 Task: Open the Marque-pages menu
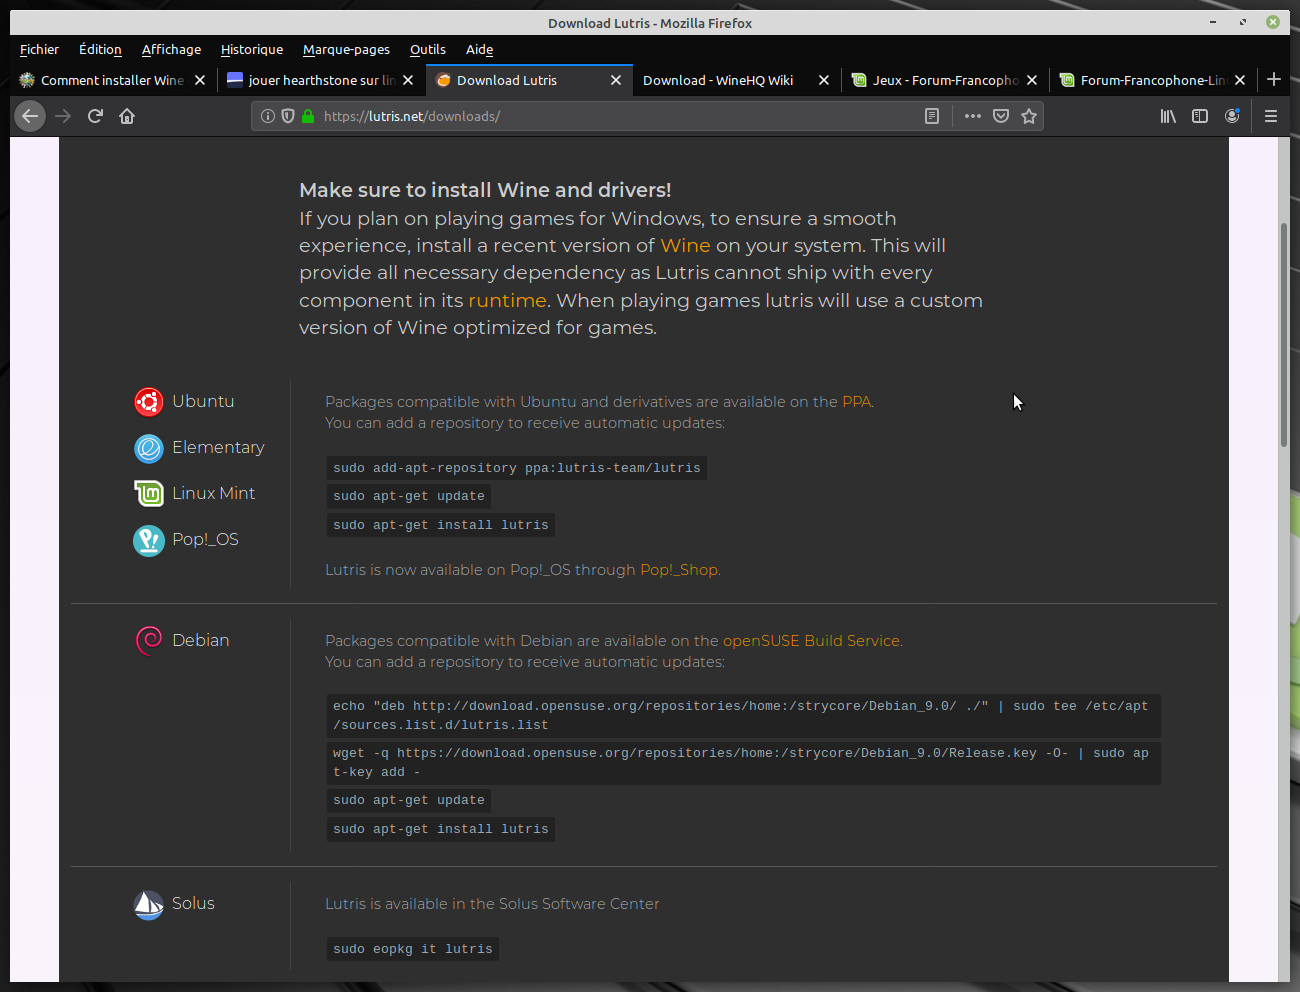coord(346,49)
